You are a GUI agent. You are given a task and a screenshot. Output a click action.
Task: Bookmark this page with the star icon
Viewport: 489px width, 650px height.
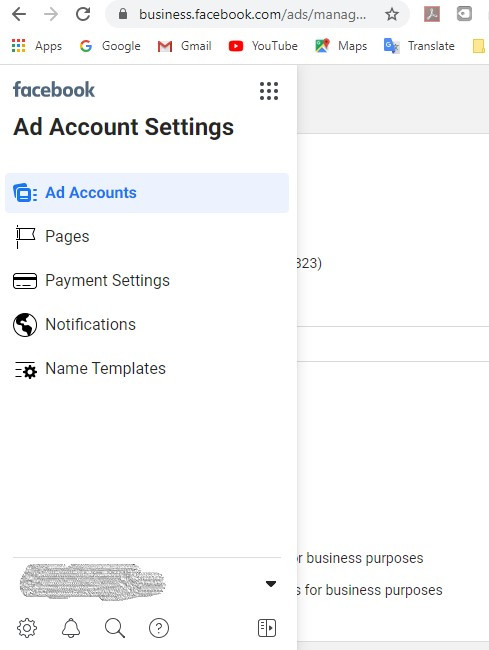[392, 15]
